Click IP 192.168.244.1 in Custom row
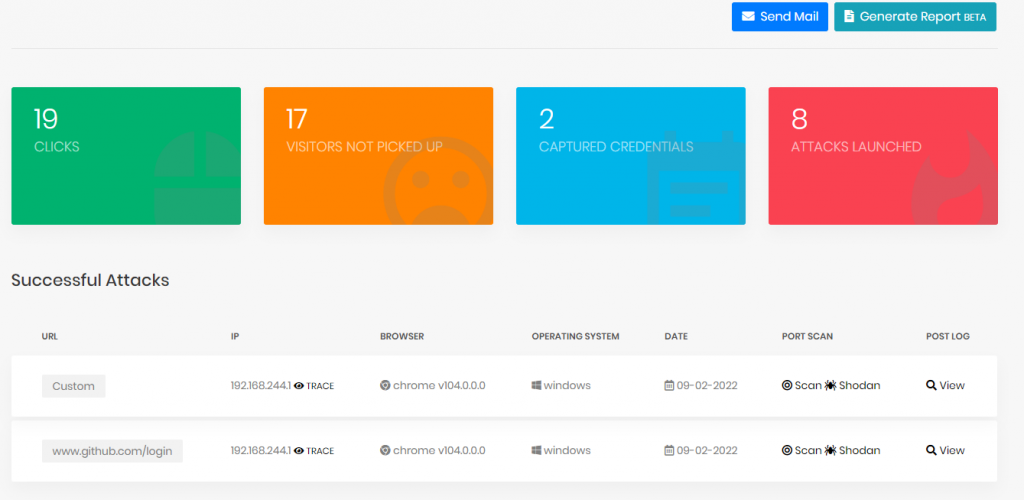 (261, 386)
